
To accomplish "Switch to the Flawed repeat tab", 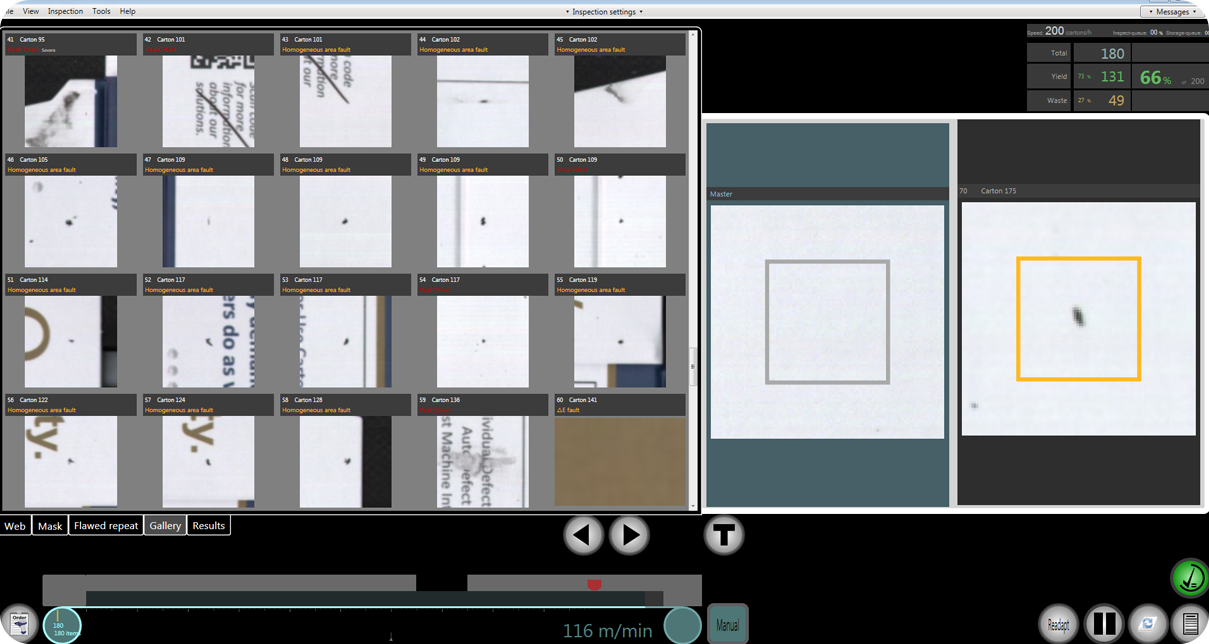I will (x=105, y=525).
